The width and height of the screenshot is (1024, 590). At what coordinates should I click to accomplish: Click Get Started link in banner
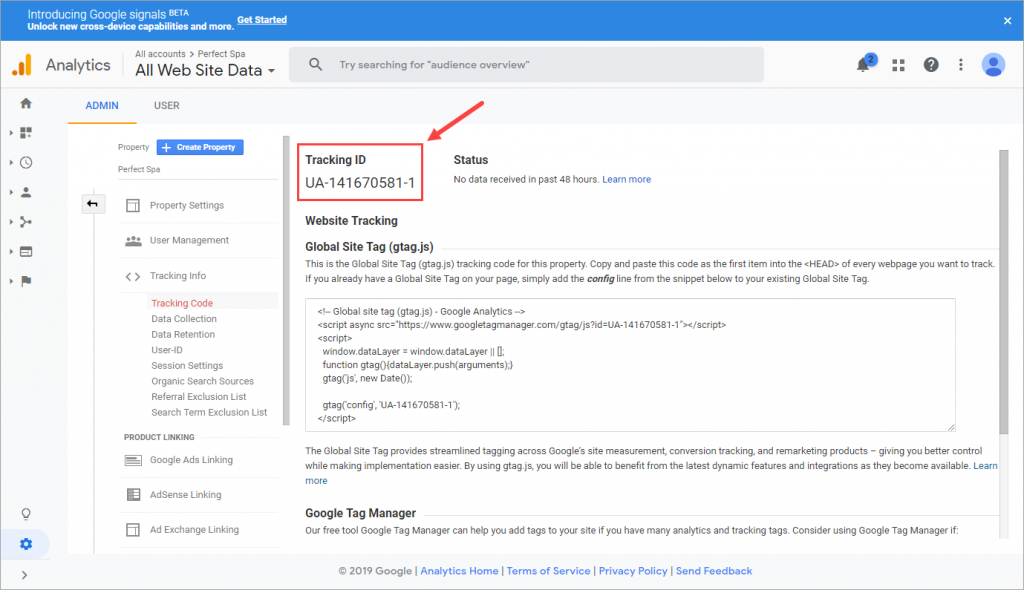pyautogui.click(x=261, y=20)
